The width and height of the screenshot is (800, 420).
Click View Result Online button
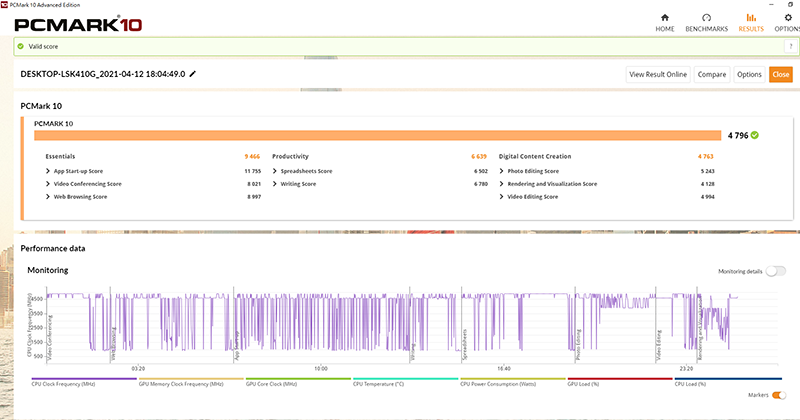[x=658, y=75]
